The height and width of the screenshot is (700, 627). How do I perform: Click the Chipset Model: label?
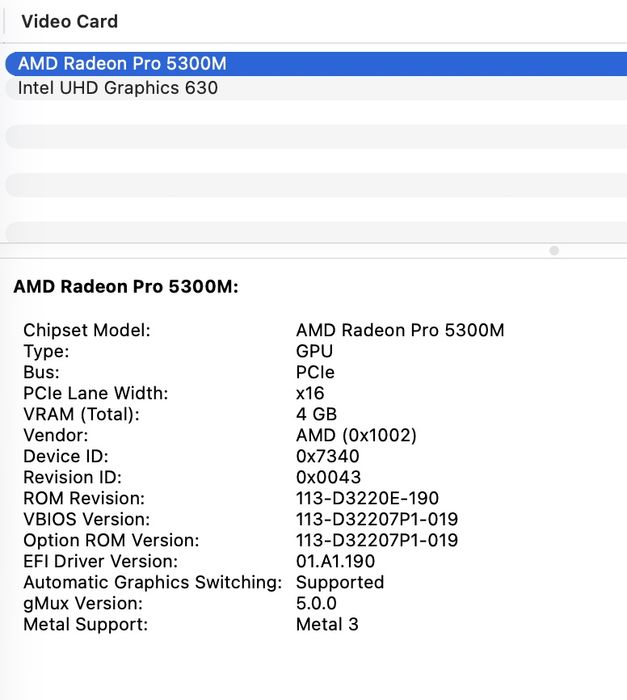[87, 330]
